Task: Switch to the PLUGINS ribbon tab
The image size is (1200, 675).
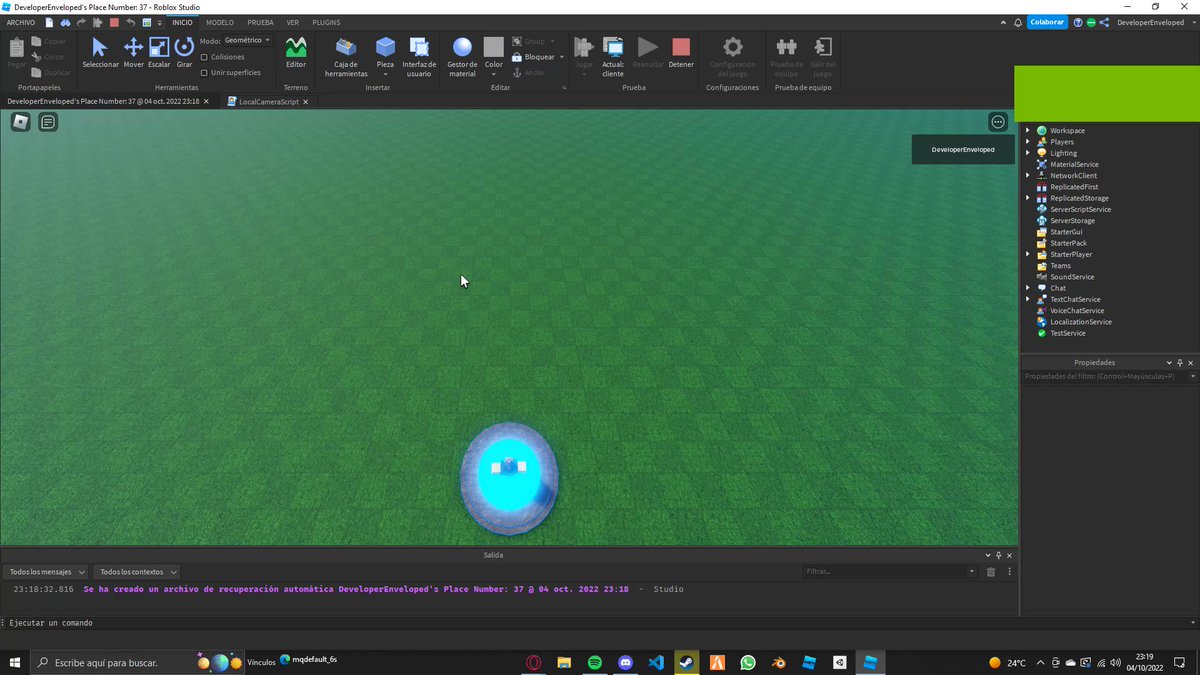Action: point(326,22)
